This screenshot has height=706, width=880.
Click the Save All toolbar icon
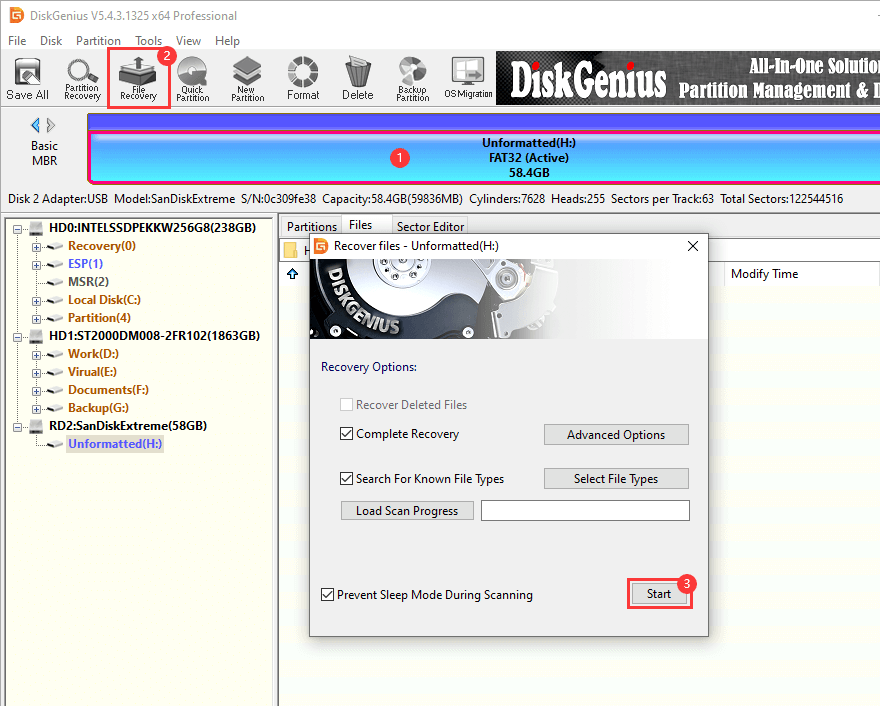pos(27,79)
